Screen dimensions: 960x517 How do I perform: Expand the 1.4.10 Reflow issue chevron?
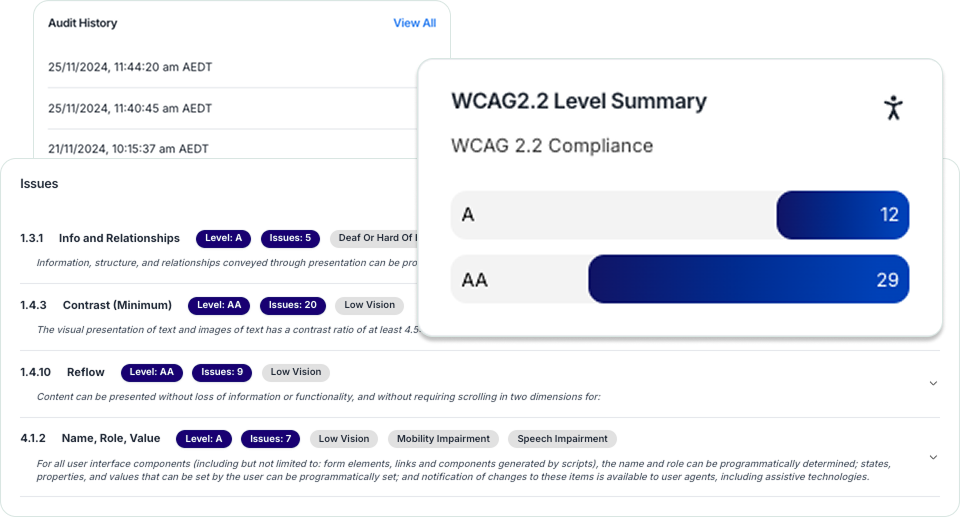point(933,383)
